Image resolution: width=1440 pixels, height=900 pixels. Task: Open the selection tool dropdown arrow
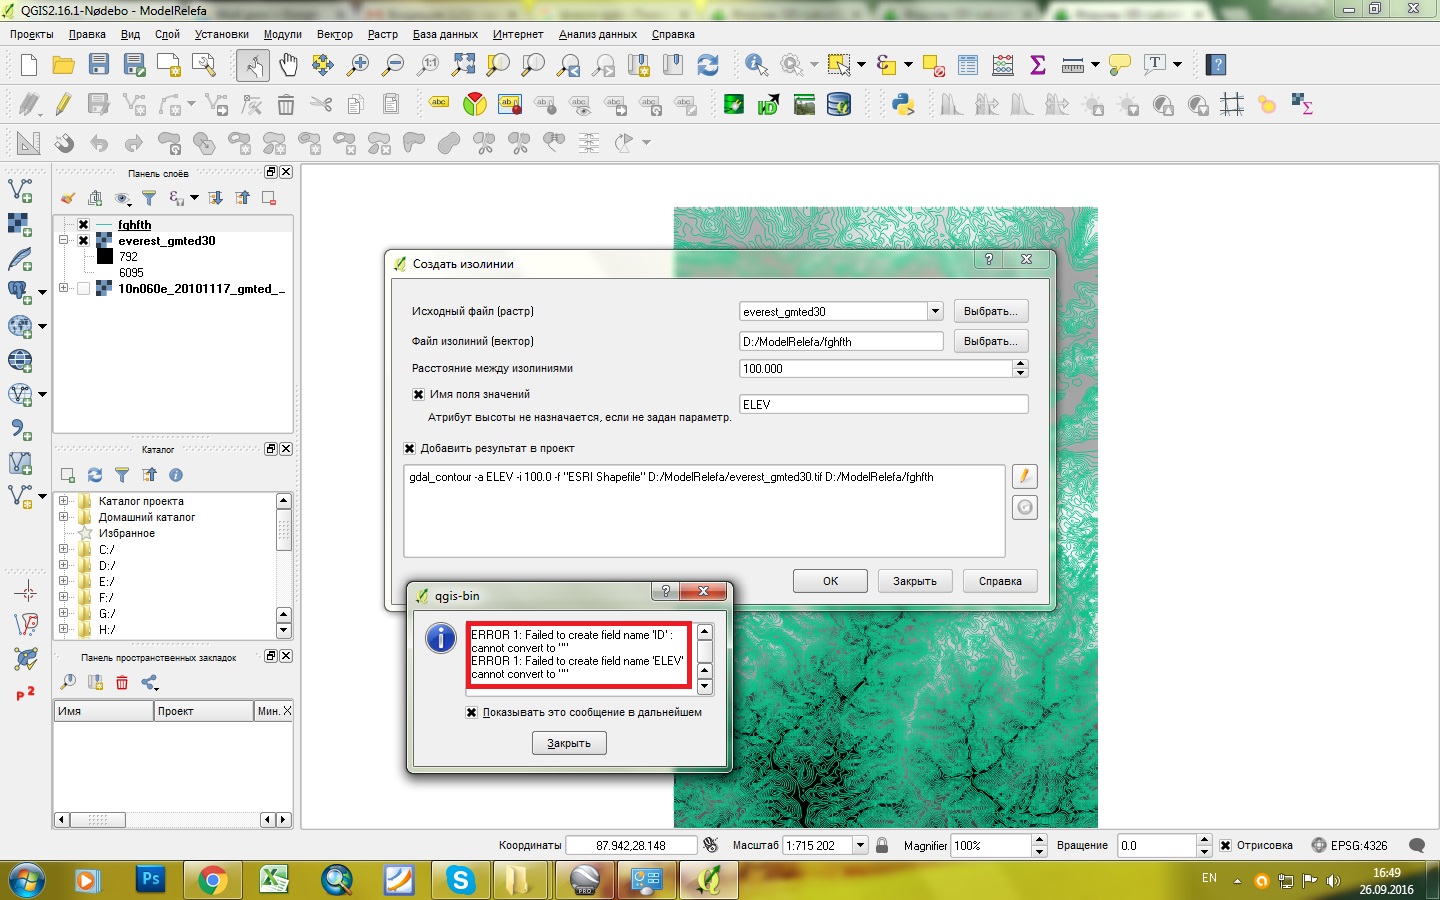[861, 65]
